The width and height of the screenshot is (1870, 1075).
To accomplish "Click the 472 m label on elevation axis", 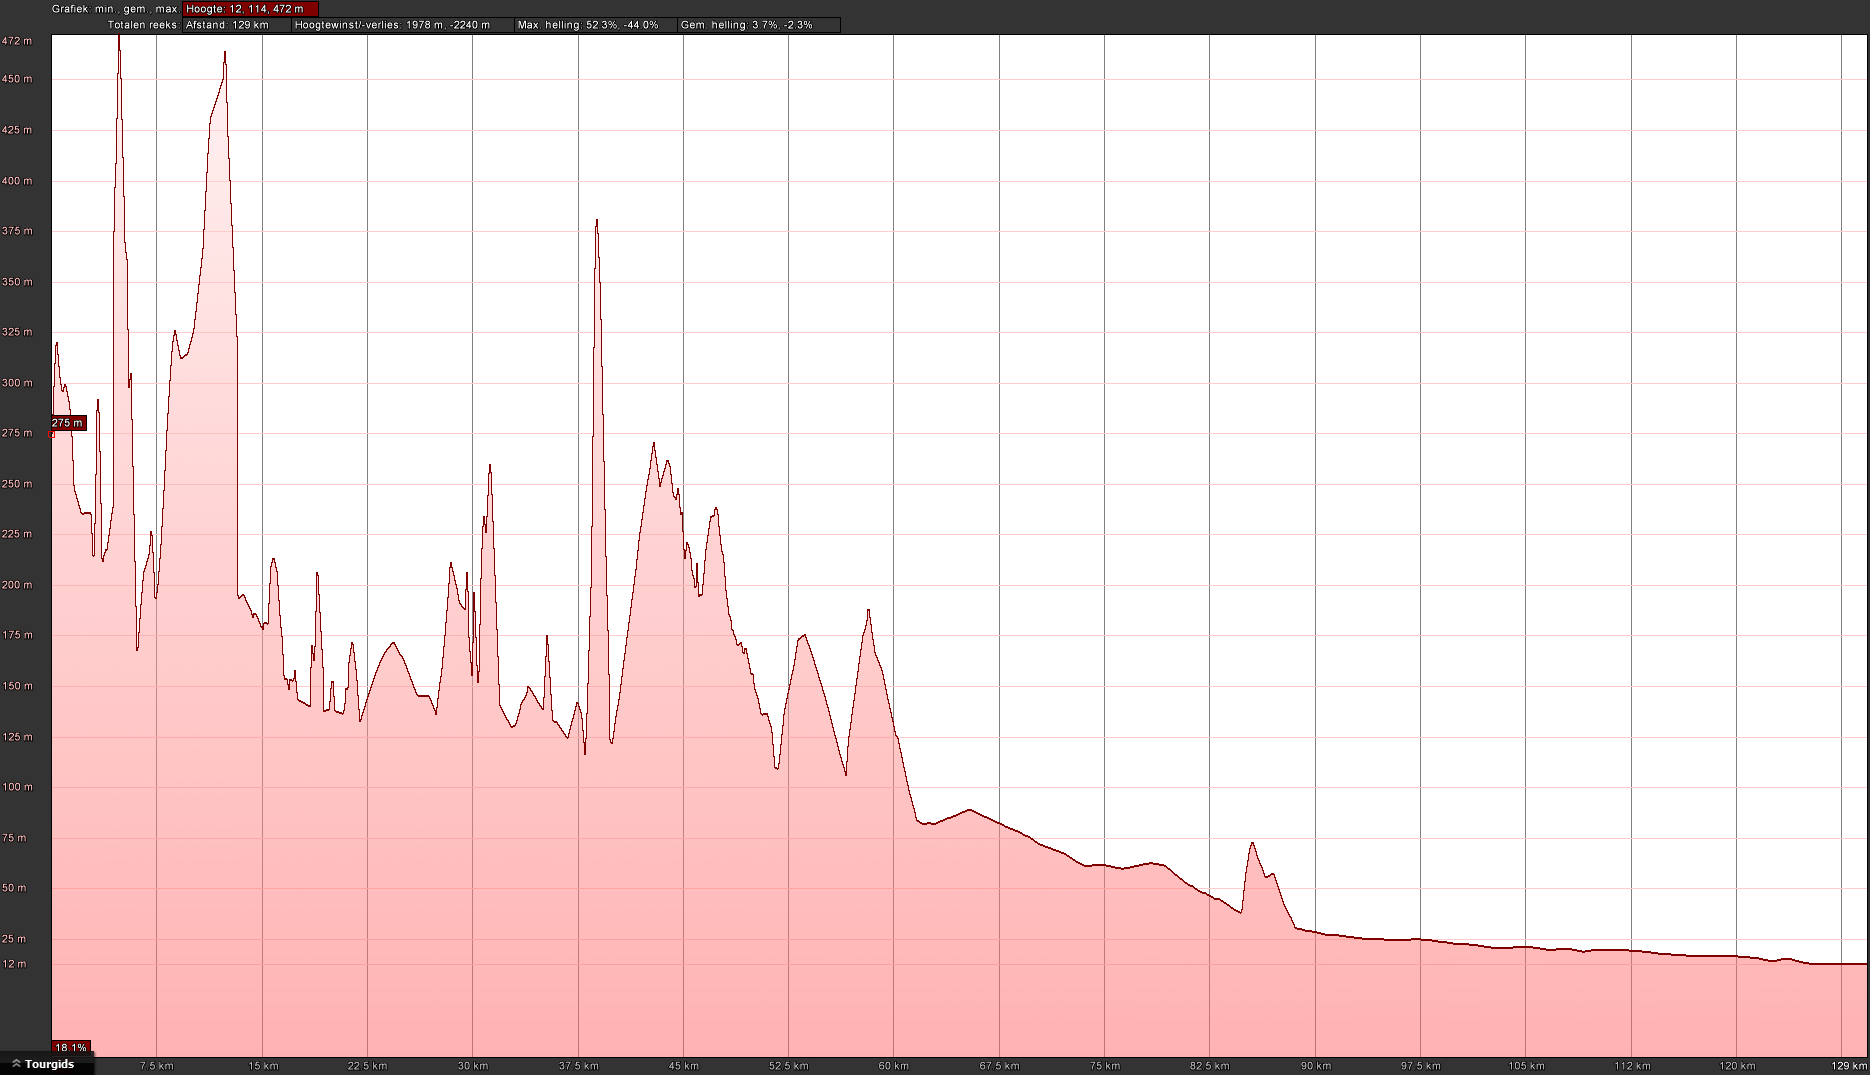I will tap(17, 41).
